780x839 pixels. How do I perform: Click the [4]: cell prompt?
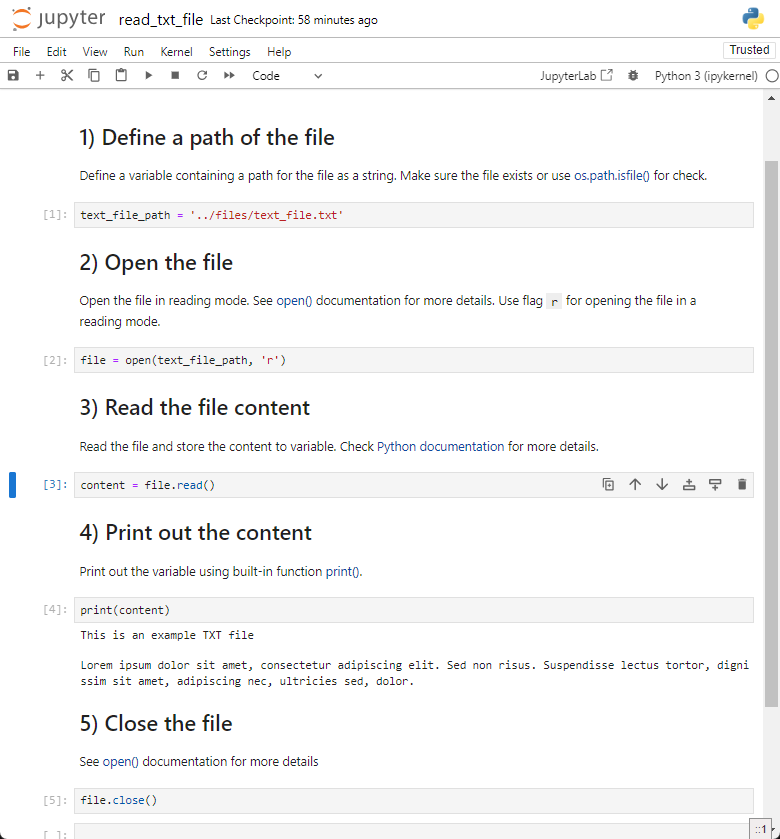[55, 609]
